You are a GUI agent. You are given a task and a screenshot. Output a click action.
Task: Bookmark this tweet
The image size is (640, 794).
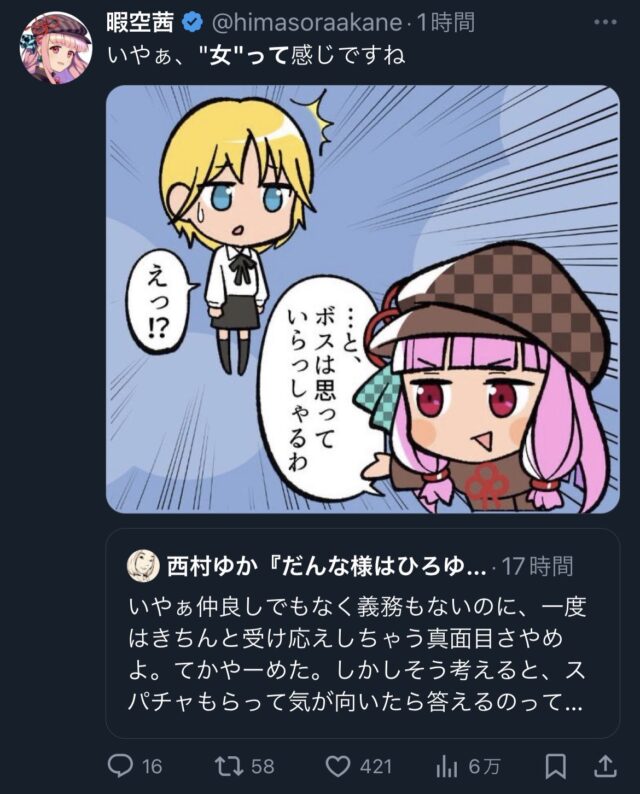coord(555,767)
